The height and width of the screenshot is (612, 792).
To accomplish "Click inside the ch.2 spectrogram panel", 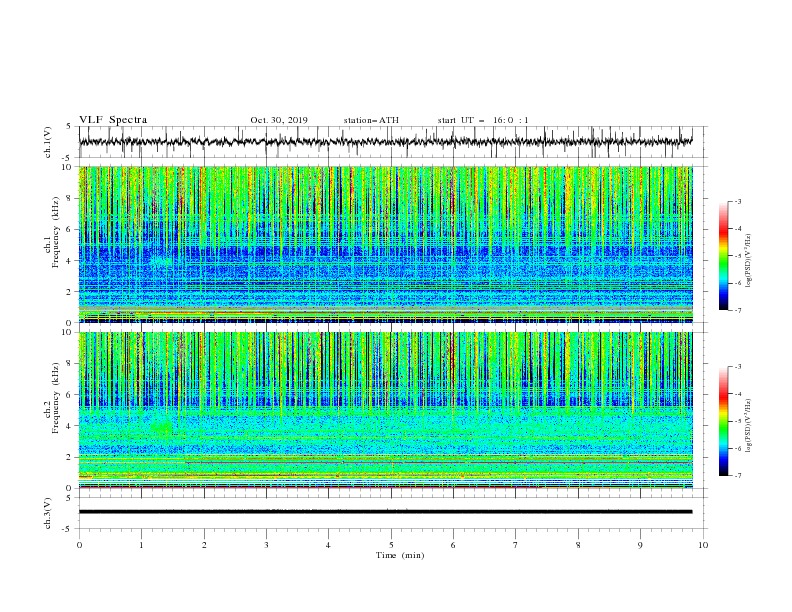I will click(385, 410).
